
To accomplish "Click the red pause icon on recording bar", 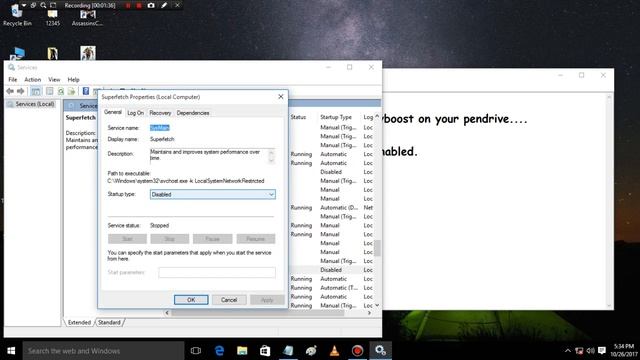I will 128,5.
